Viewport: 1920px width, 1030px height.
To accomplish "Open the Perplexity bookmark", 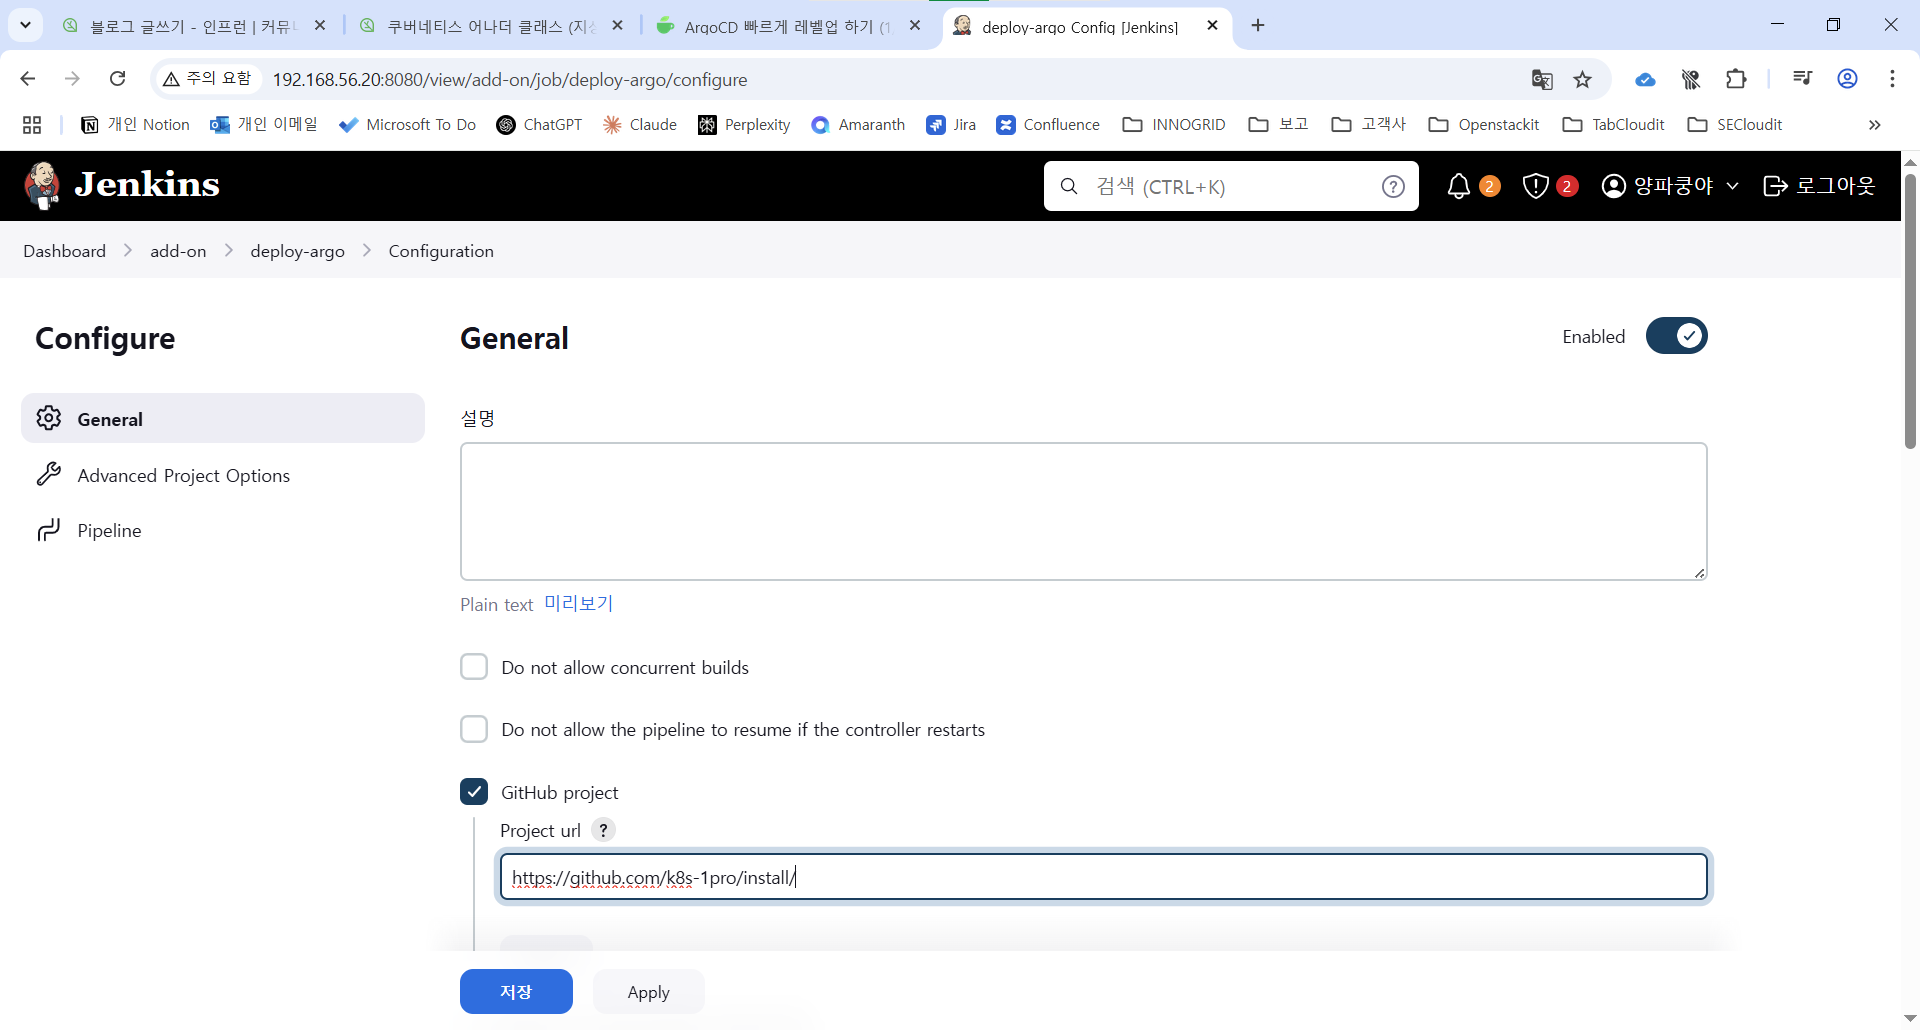I will [744, 125].
